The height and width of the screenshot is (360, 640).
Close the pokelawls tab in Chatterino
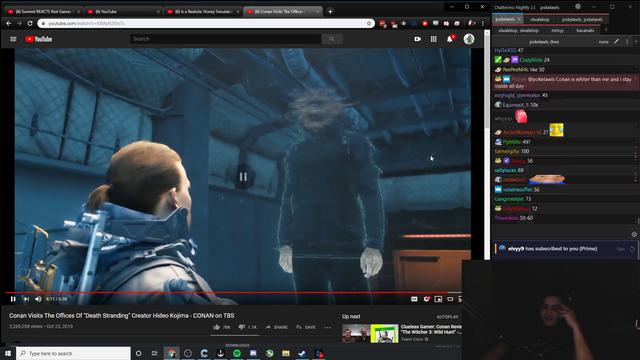point(519,19)
